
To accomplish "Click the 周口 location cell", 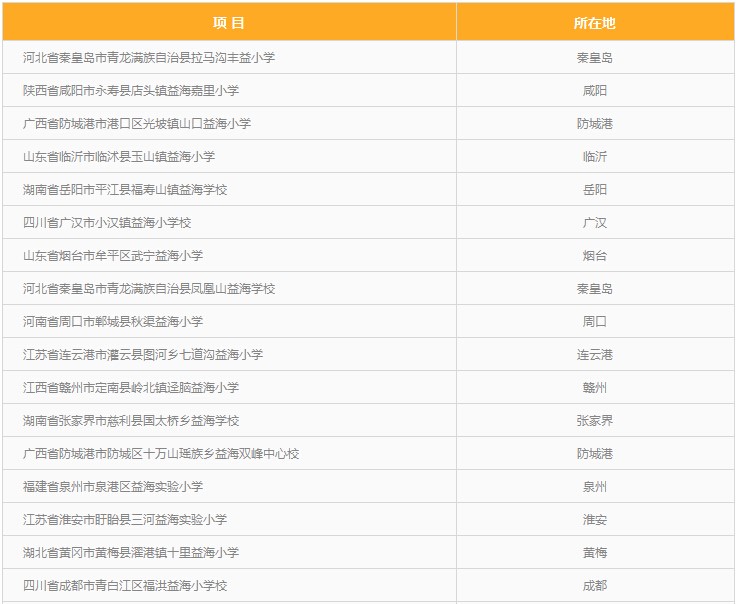I will [x=595, y=322].
